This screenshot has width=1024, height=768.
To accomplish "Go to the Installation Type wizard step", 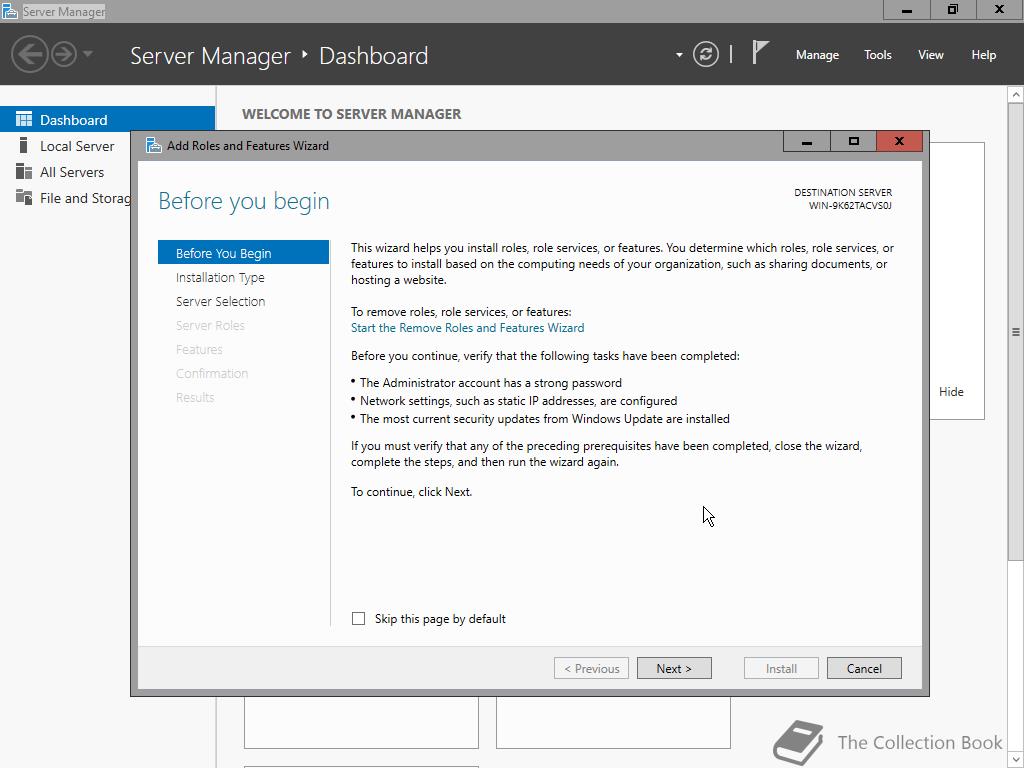I will (220, 278).
